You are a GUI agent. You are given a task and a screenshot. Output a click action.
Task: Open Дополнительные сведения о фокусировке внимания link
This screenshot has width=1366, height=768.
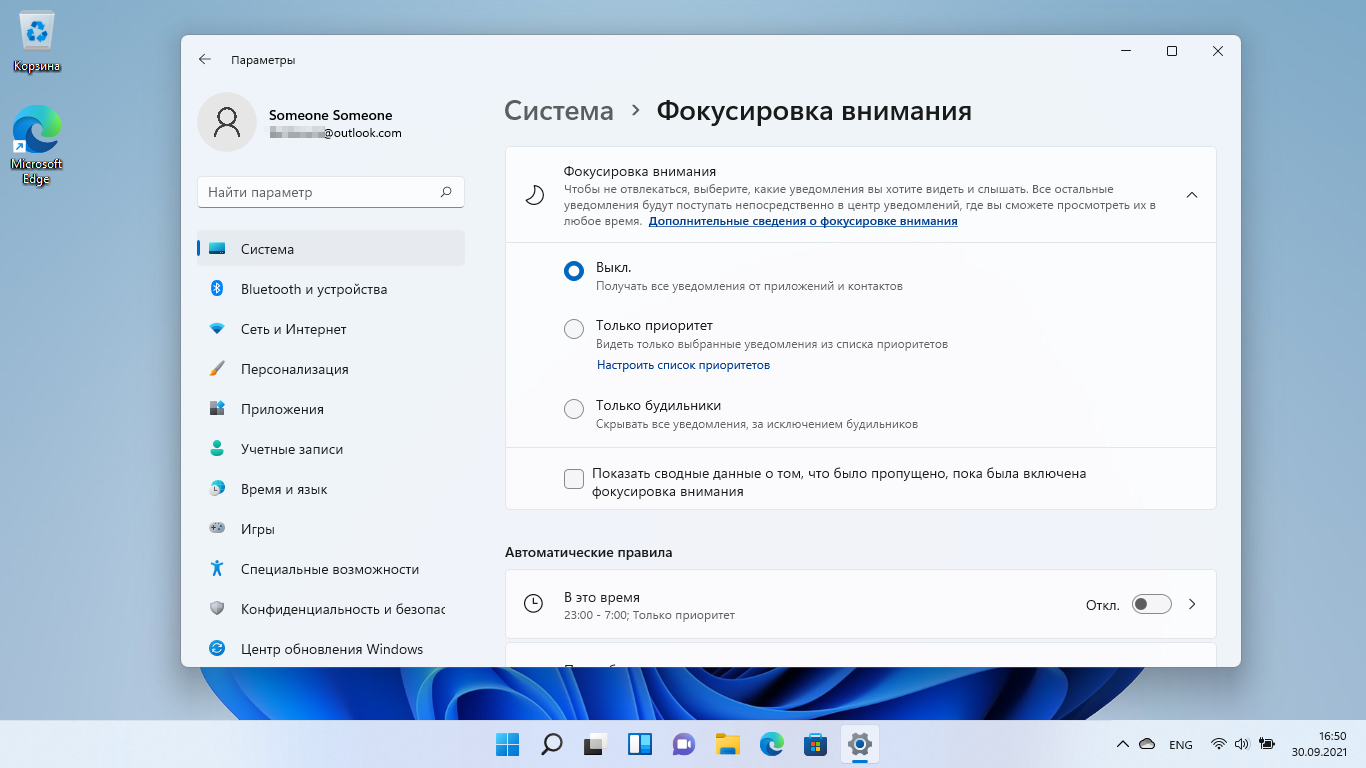[x=803, y=221]
